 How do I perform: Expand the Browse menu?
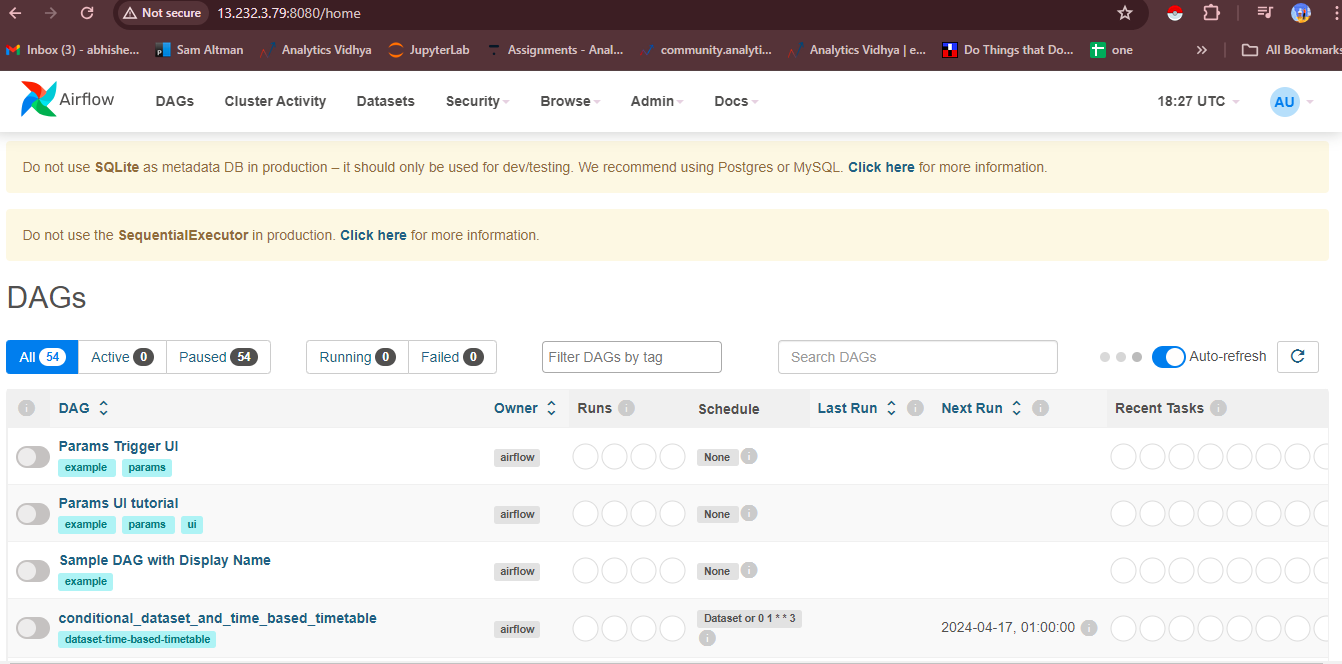570,101
